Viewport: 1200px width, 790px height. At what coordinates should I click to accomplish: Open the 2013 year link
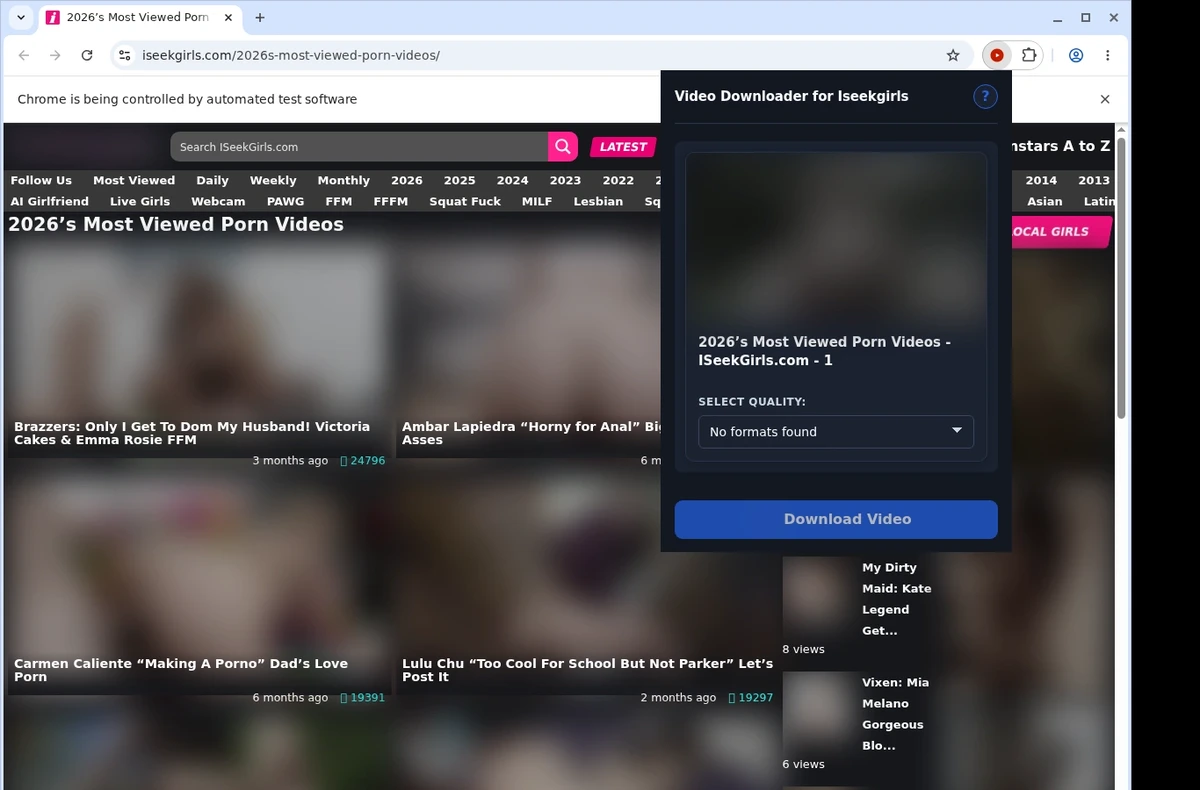[1094, 180]
